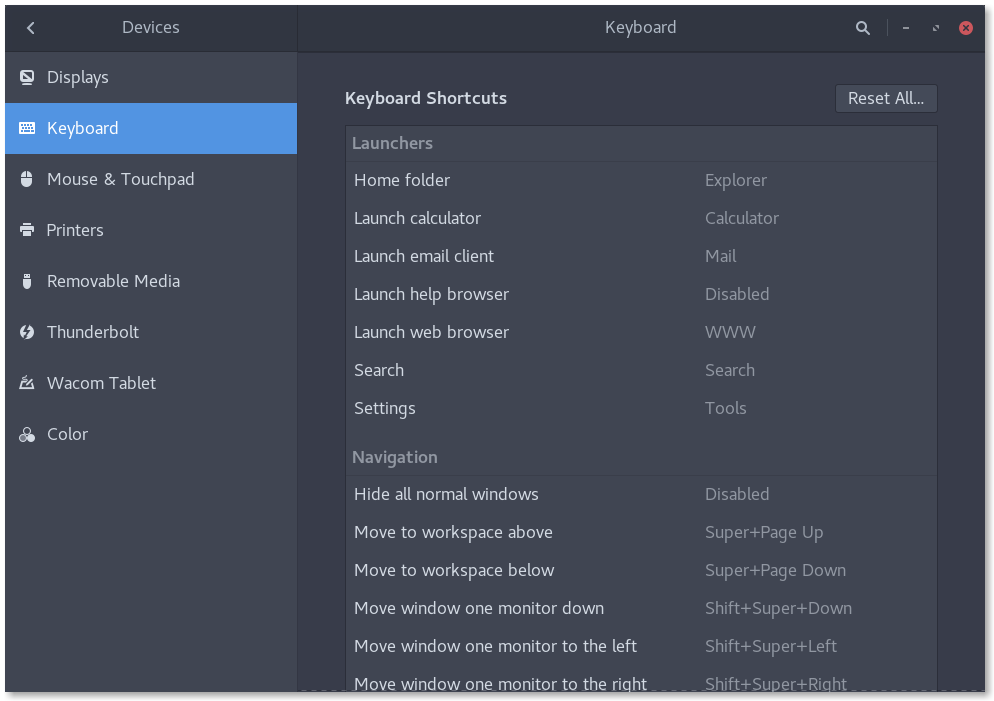Open Thunderbolt settings
This screenshot has height=701, width=994.
[x=151, y=332]
